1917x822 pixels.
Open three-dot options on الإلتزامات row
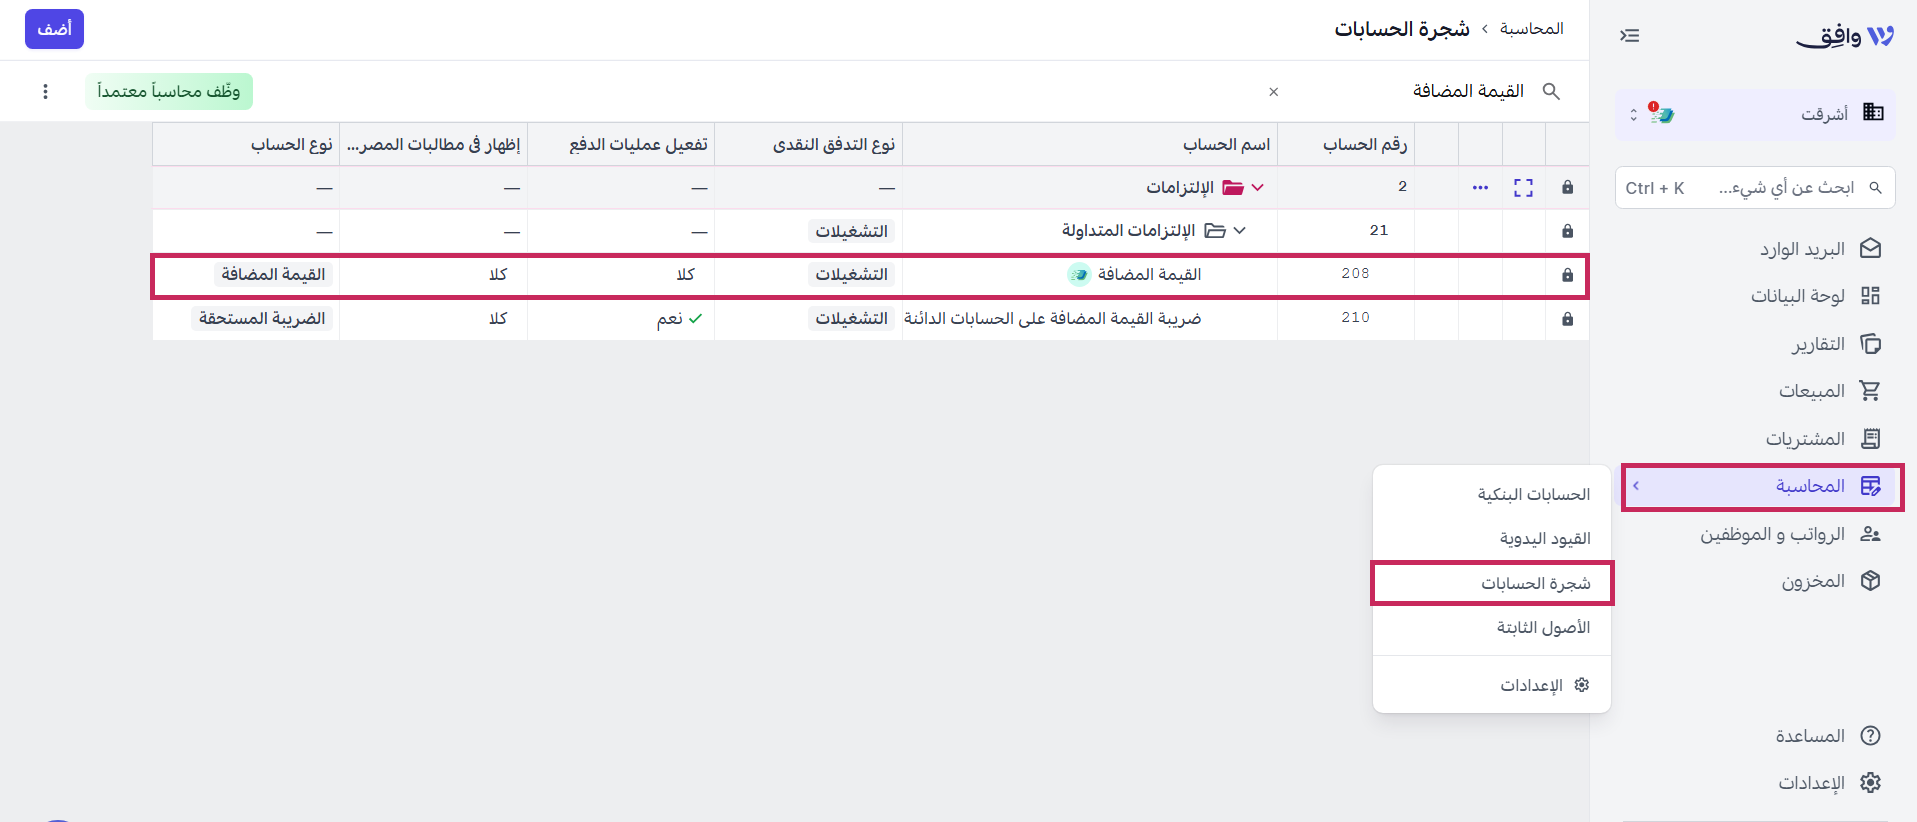(1480, 188)
